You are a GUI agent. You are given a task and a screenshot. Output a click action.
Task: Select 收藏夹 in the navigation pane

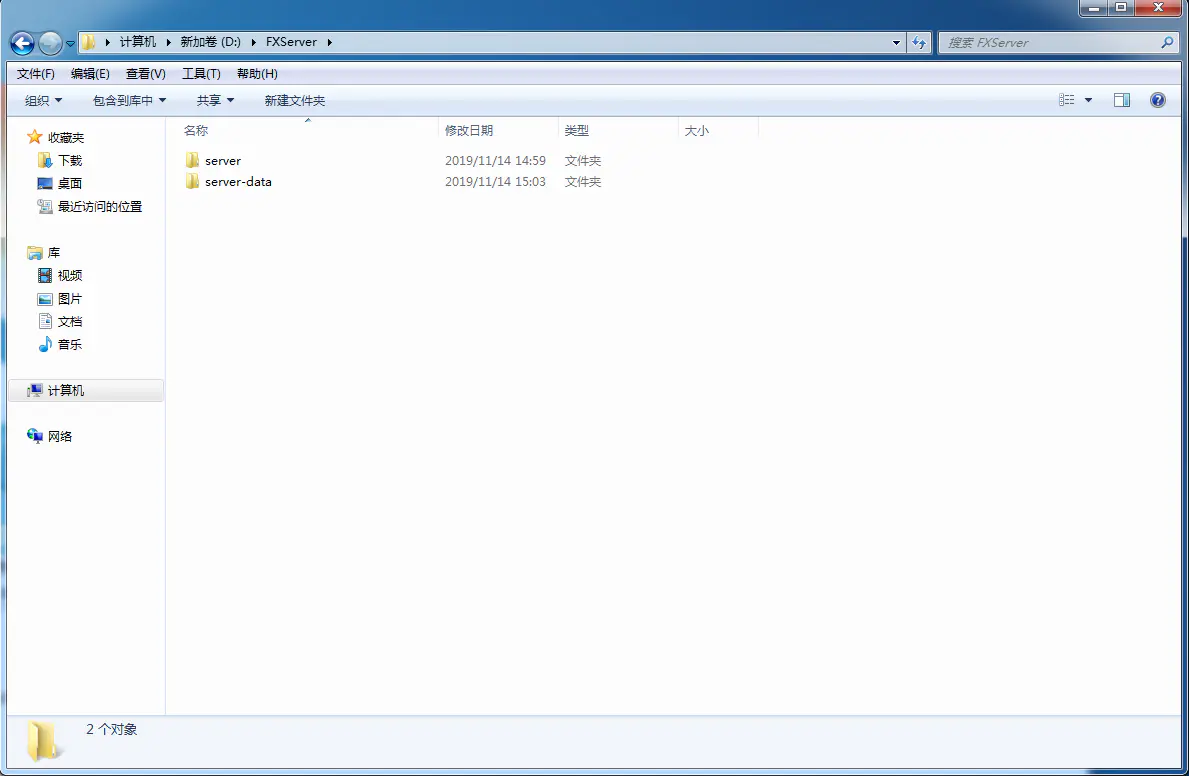66,137
